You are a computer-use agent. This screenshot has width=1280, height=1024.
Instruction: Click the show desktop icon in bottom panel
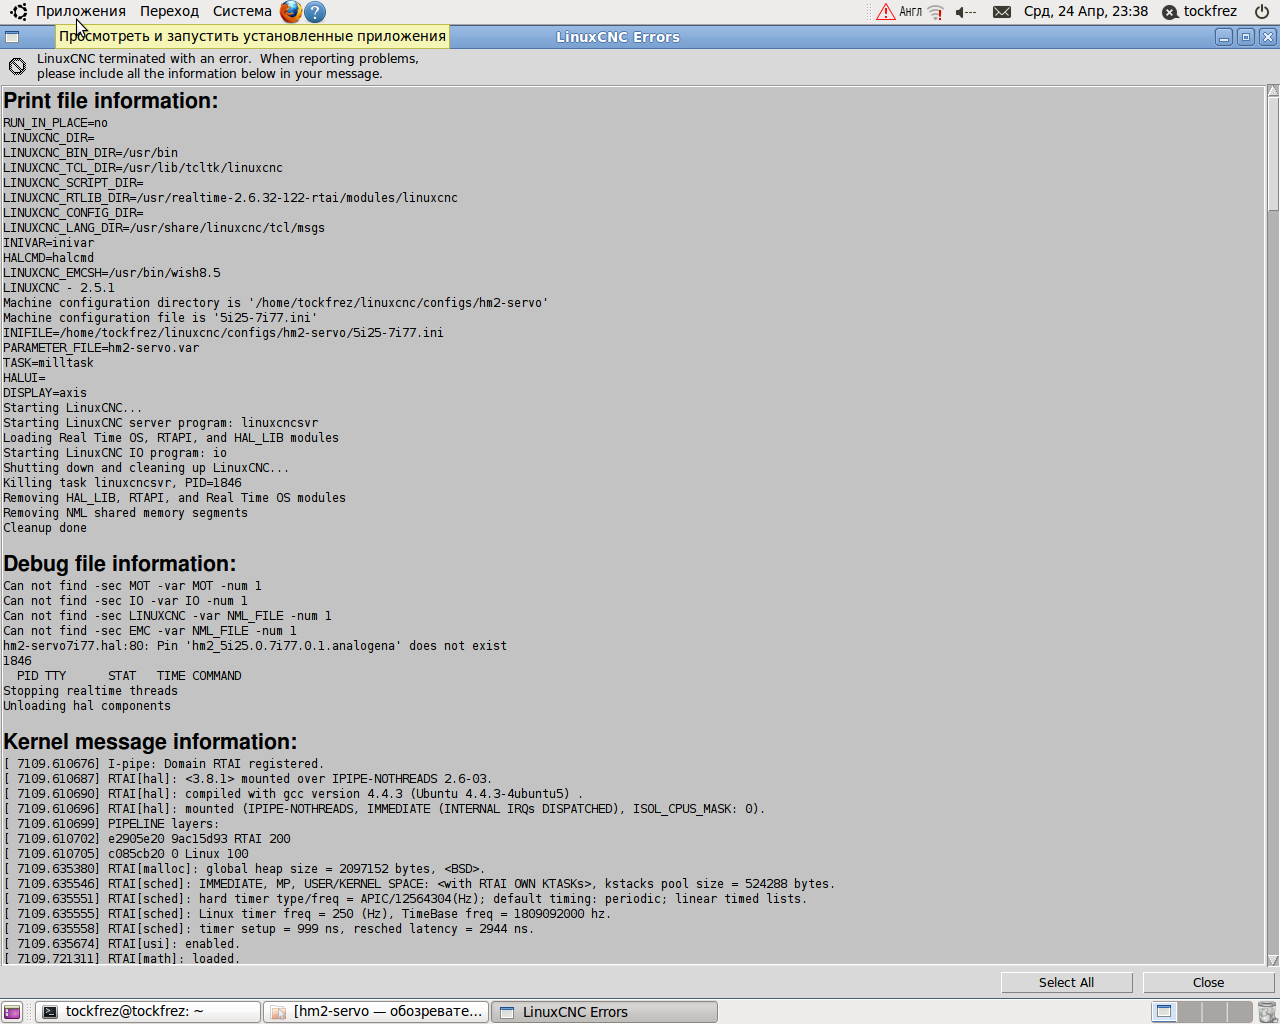[12, 1012]
